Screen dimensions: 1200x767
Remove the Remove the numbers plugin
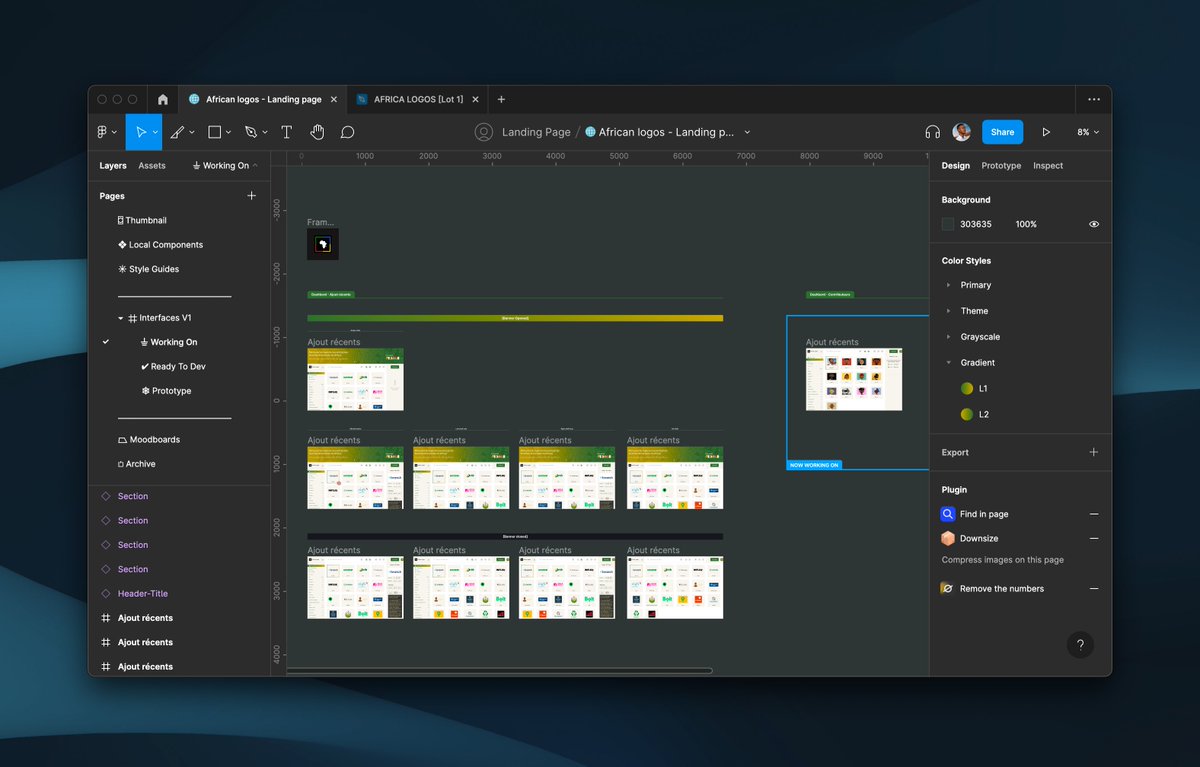(1094, 589)
